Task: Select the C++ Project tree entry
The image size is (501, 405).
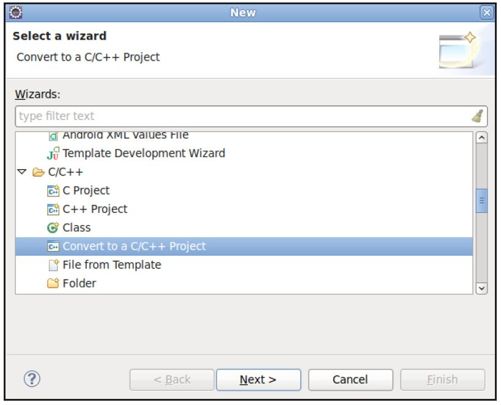Action: pyautogui.click(x=95, y=209)
